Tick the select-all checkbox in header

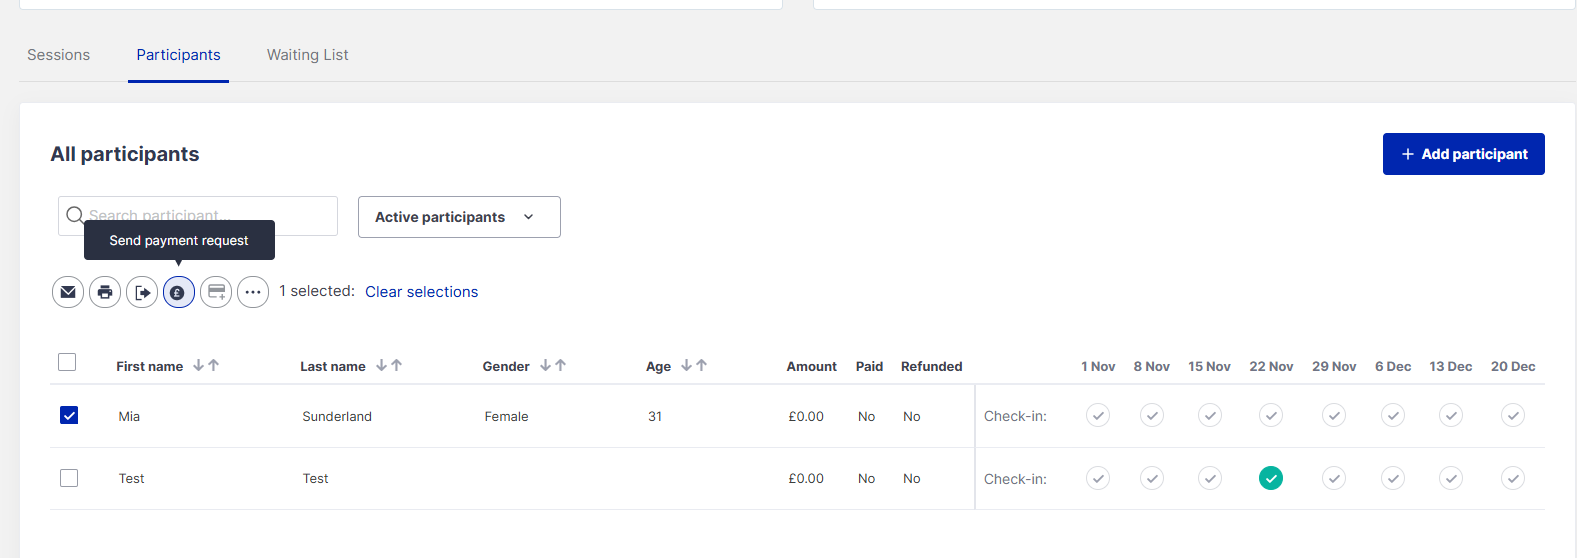(x=67, y=362)
